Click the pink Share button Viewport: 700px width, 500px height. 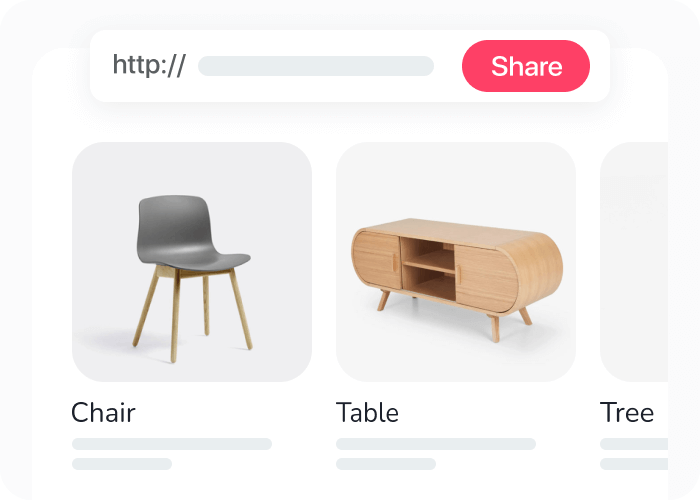(x=525, y=66)
